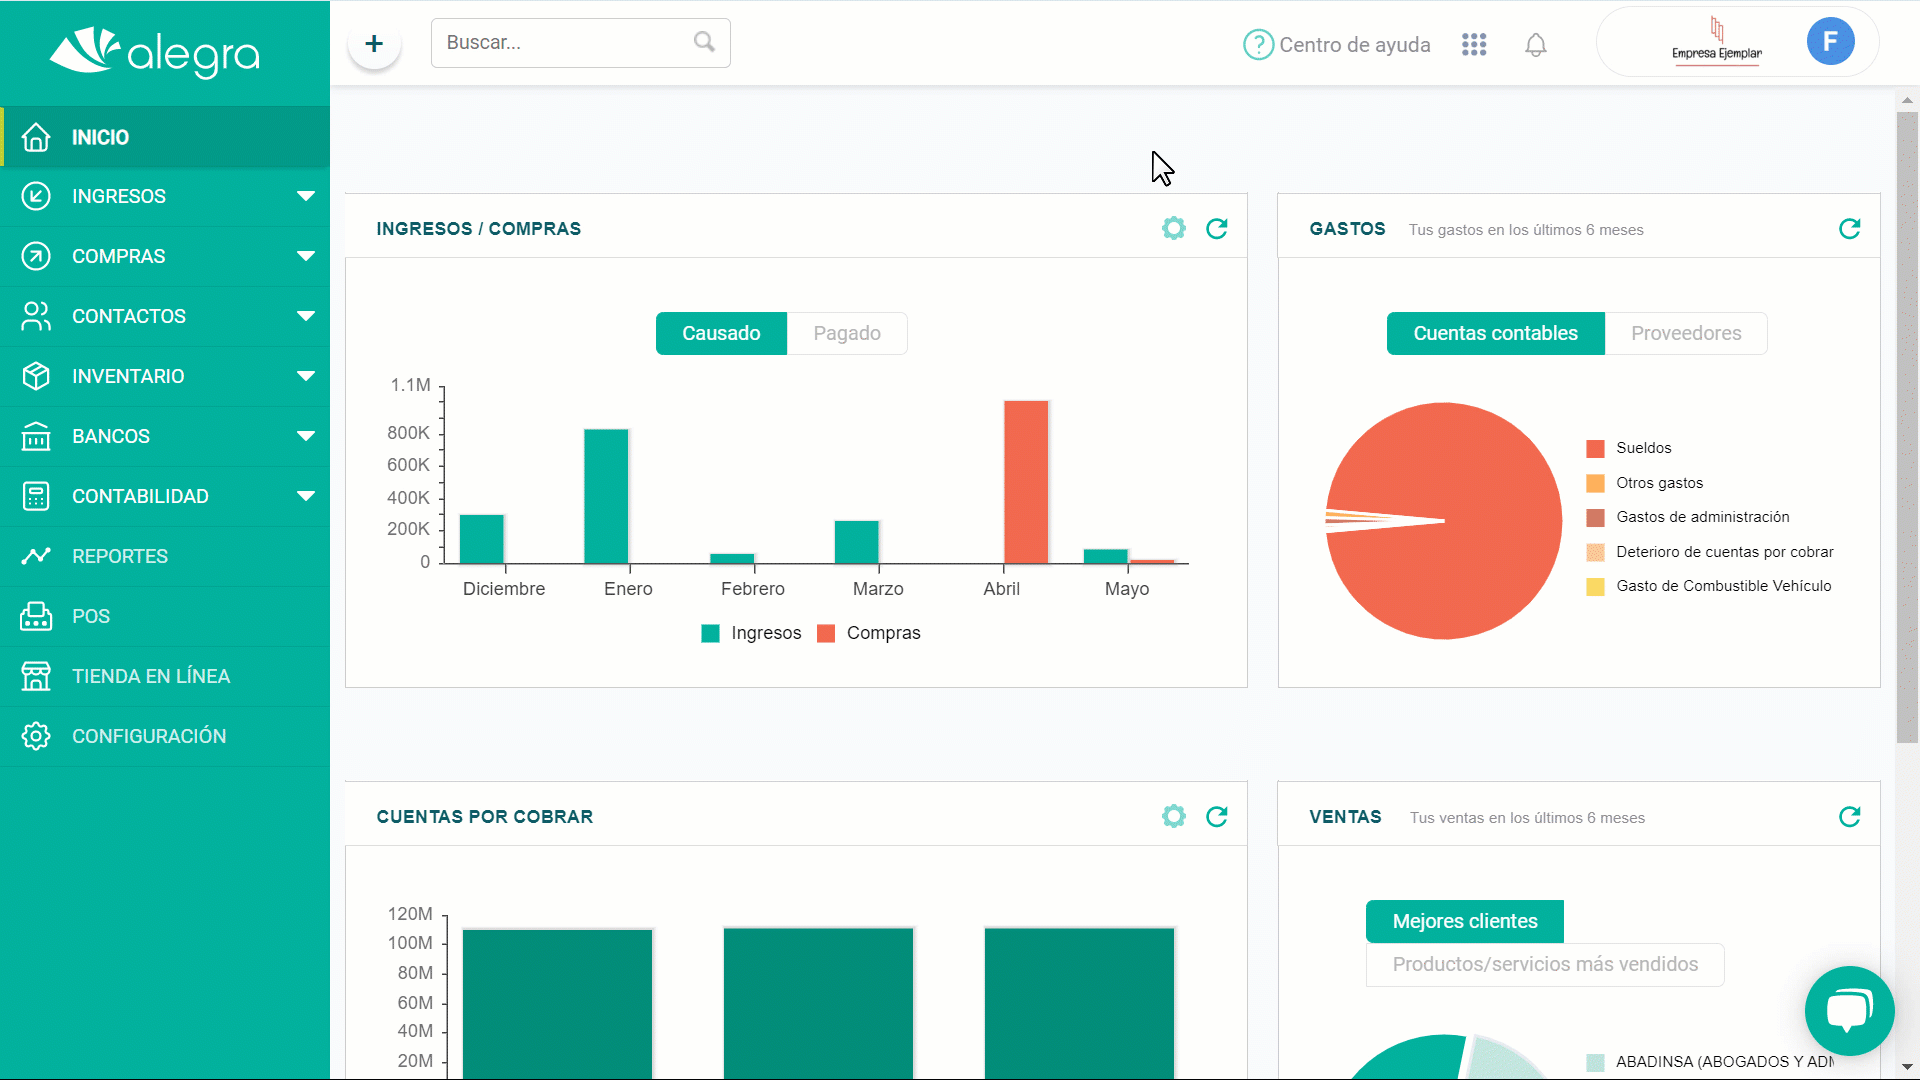Open the notifications bell
The width and height of the screenshot is (1920, 1080).
1535,45
